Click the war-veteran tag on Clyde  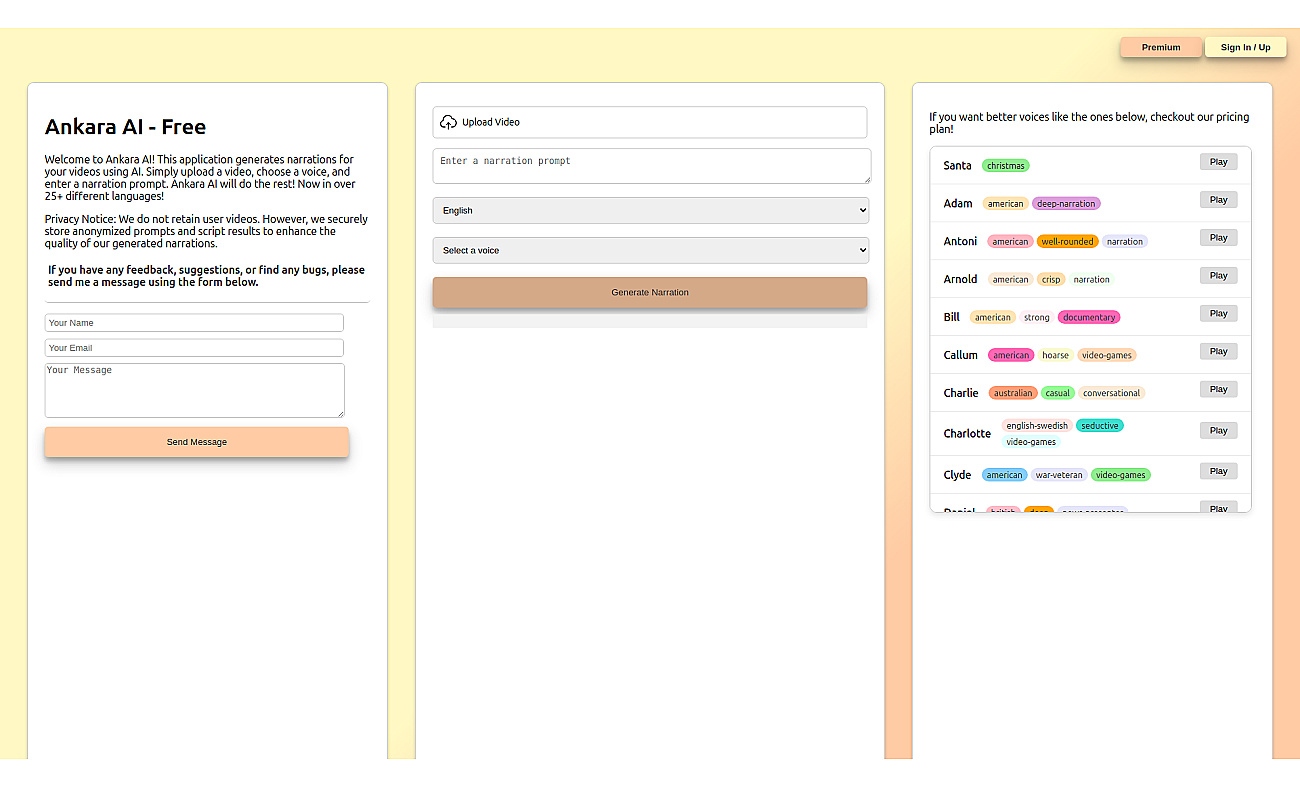(1059, 475)
